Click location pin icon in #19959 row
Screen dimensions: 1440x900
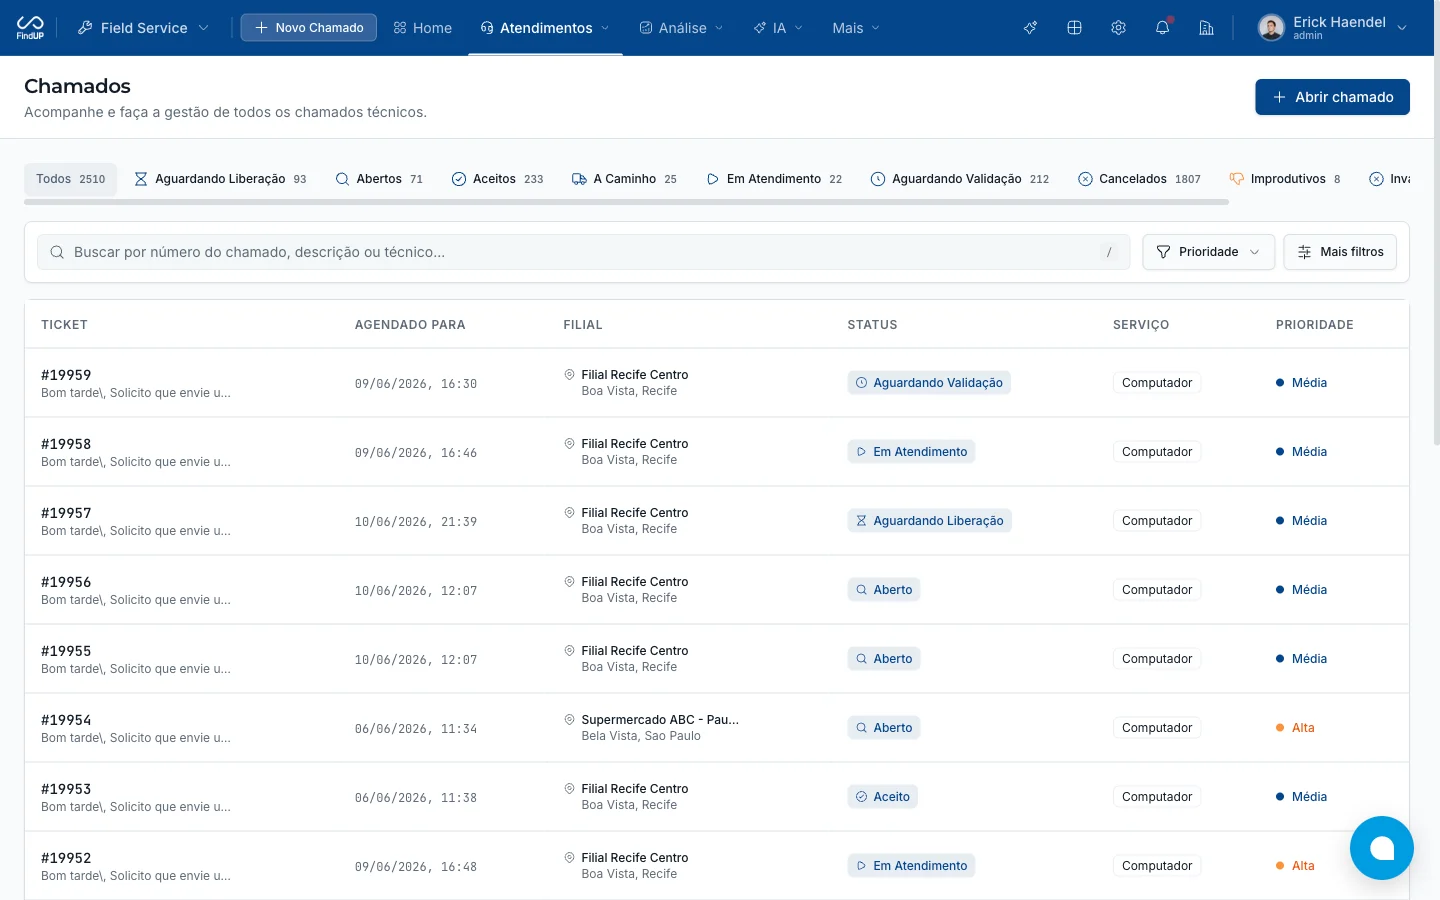[x=569, y=375]
